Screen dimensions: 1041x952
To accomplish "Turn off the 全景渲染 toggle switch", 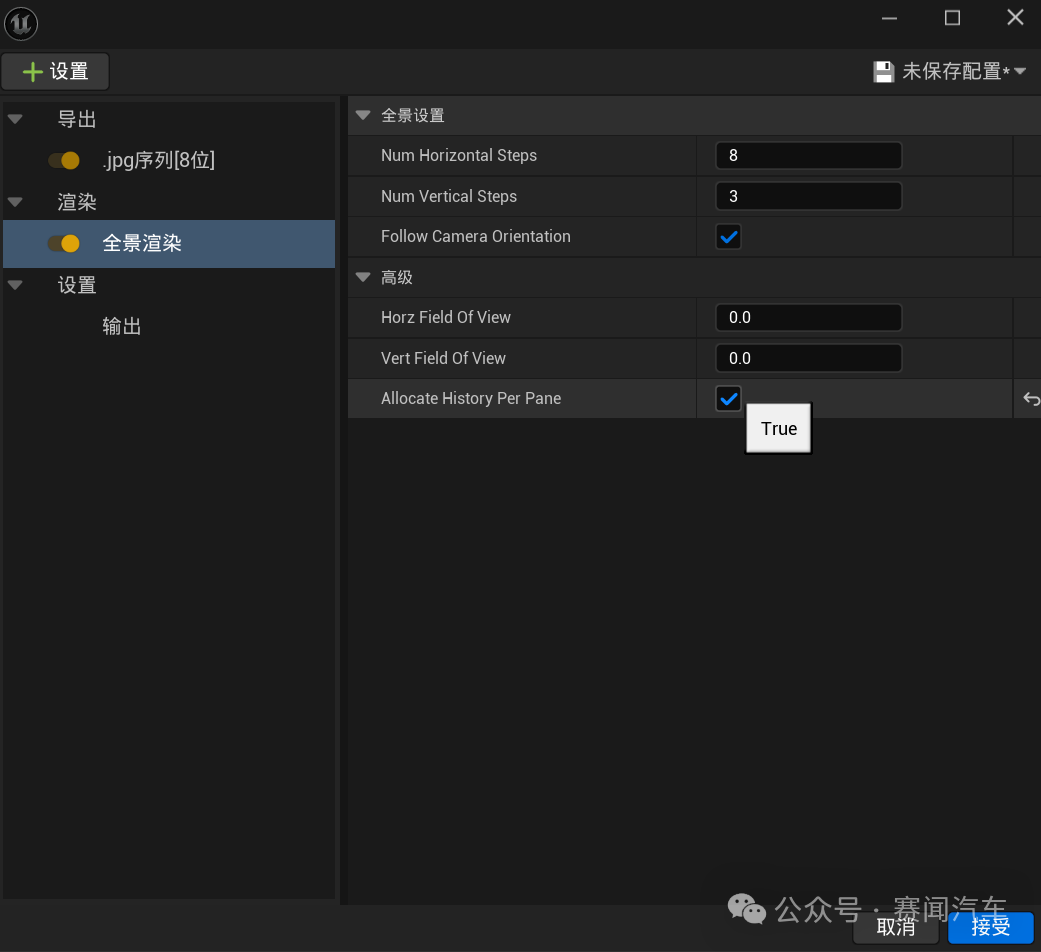I will pos(65,243).
